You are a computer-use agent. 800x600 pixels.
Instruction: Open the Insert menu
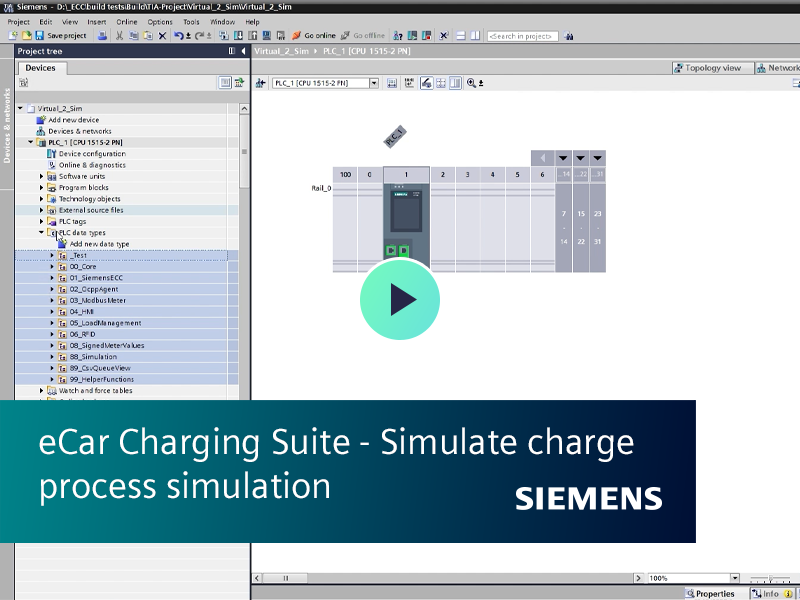[x=96, y=22]
